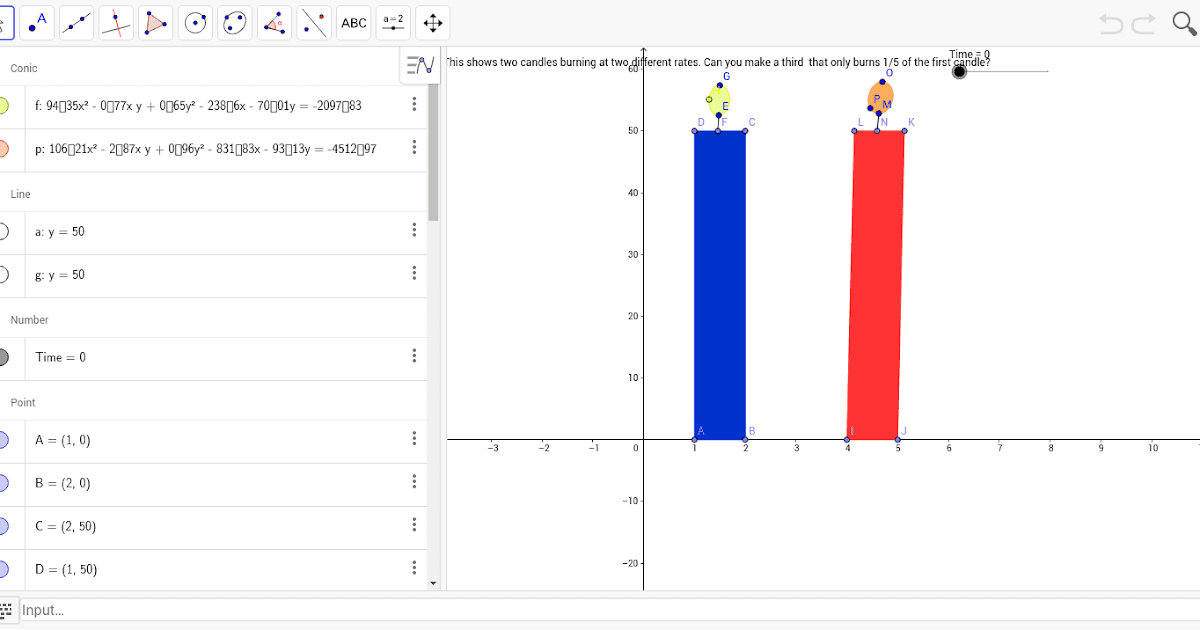Click point C on blue candle
The height and width of the screenshot is (630, 1200).
click(745, 130)
